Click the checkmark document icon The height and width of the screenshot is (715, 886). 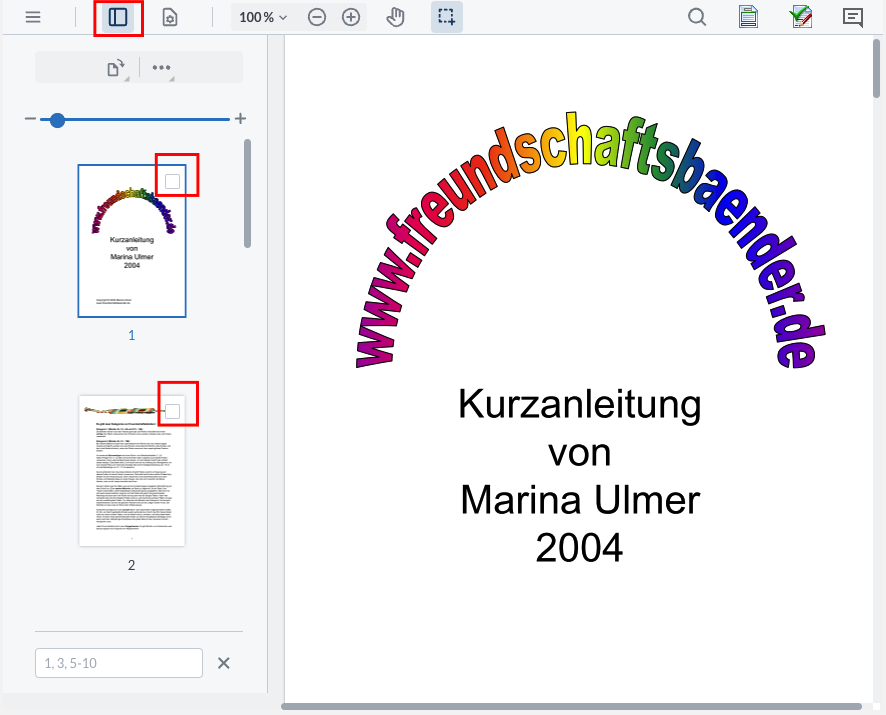(800, 17)
